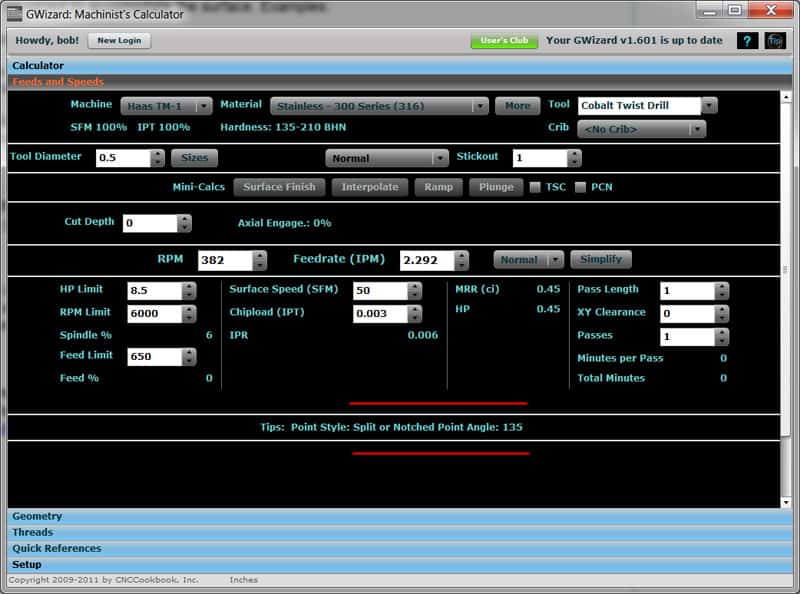800x594 pixels.
Task: Click the User's Club button
Action: coord(505,41)
